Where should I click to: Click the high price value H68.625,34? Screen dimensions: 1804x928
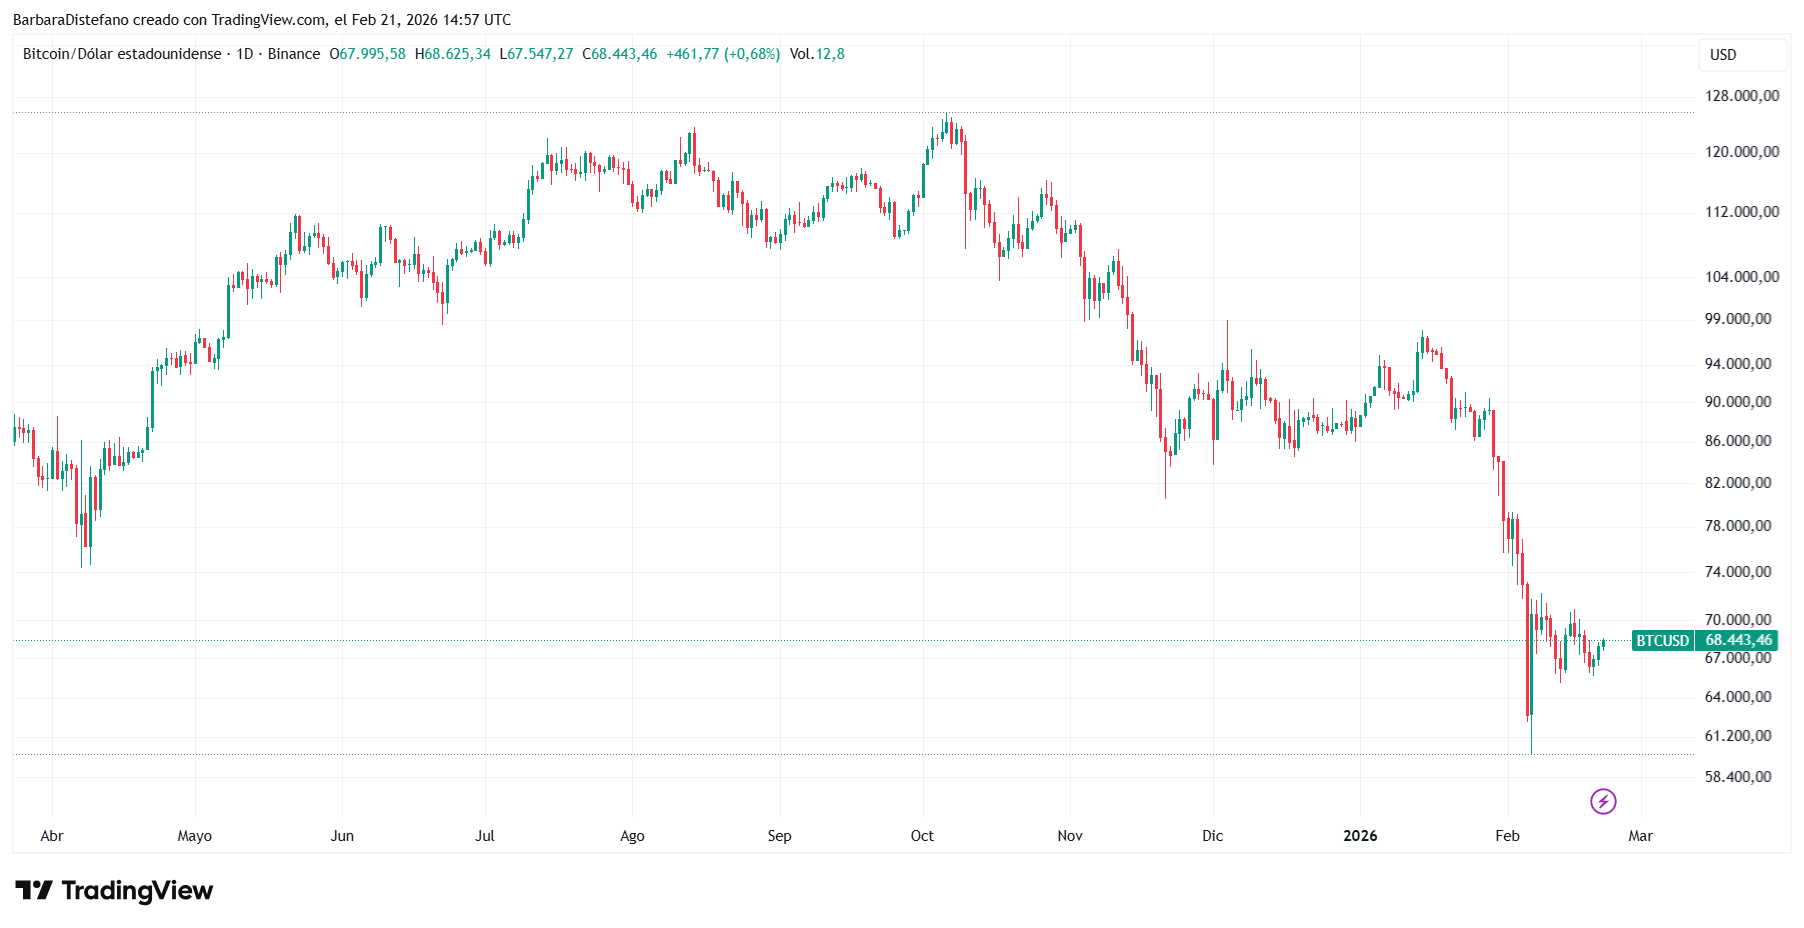pyautogui.click(x=453, y=54)
